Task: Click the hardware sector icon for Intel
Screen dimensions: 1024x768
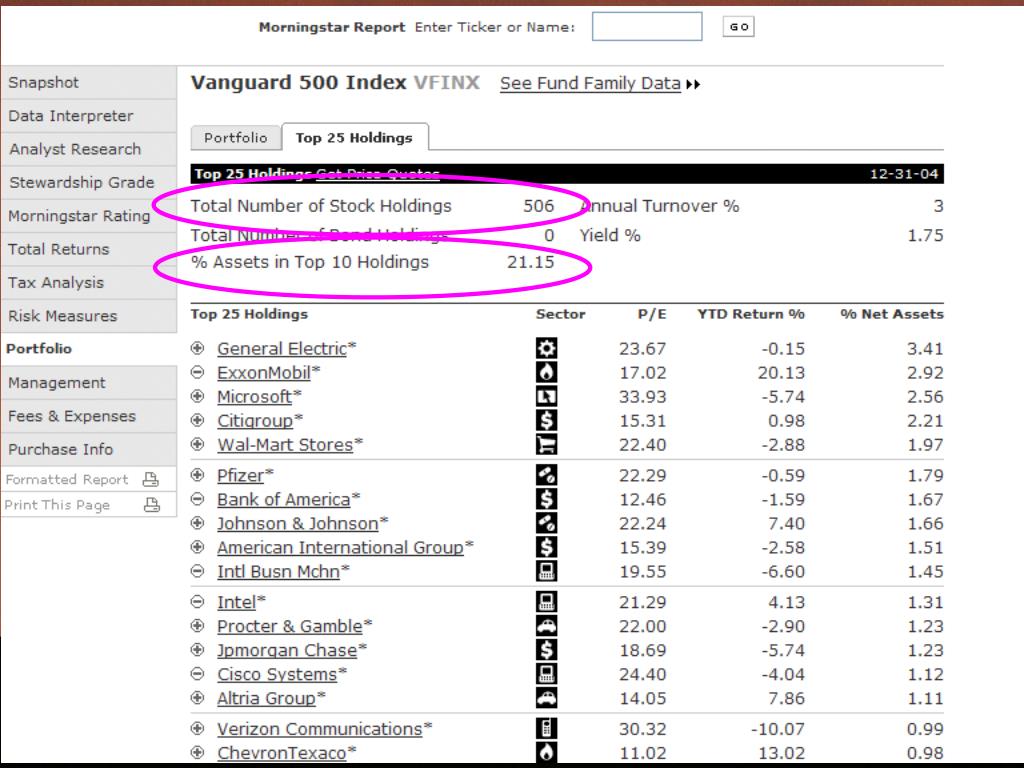Action: coord(547,601)
